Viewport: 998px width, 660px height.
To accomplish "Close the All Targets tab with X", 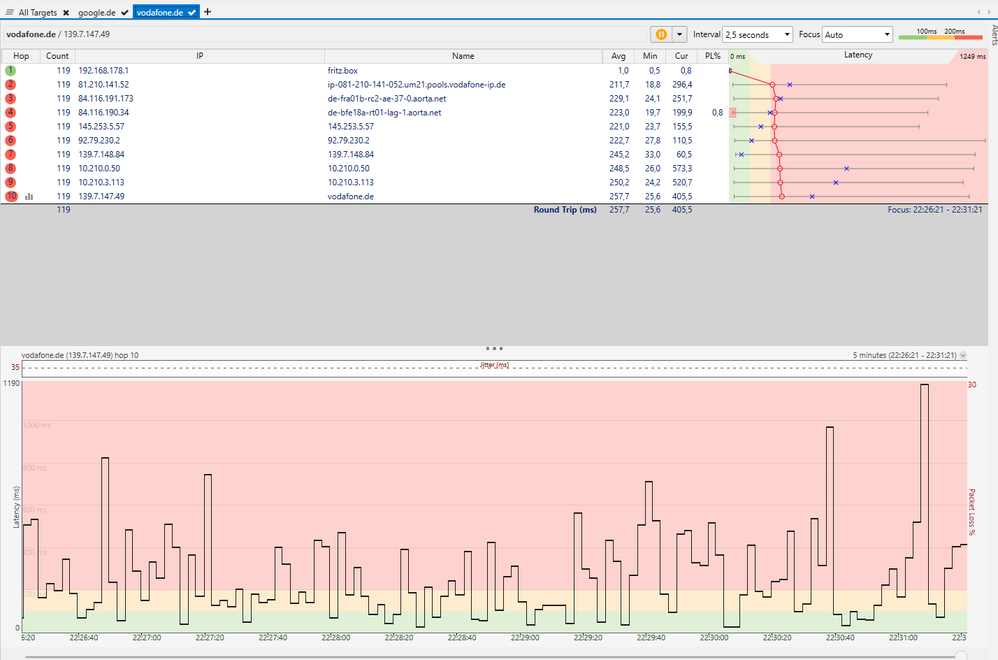I will 65,12.
